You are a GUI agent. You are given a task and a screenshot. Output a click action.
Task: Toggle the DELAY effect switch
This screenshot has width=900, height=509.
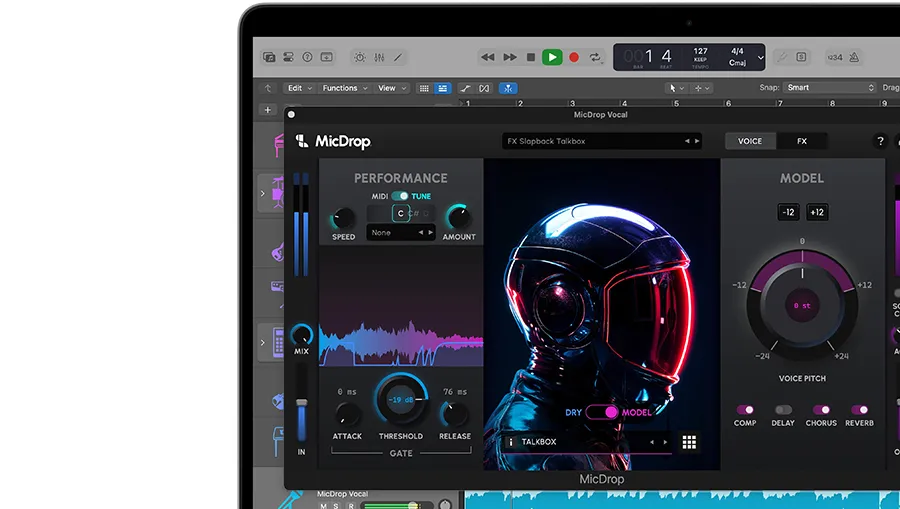tap(783, 410)
